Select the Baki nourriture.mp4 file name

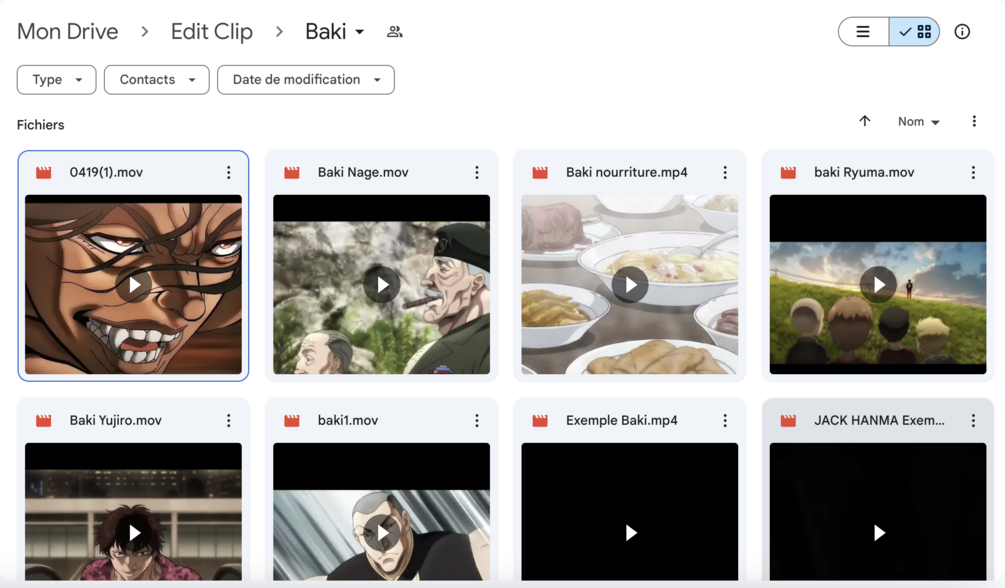point(626,172)
